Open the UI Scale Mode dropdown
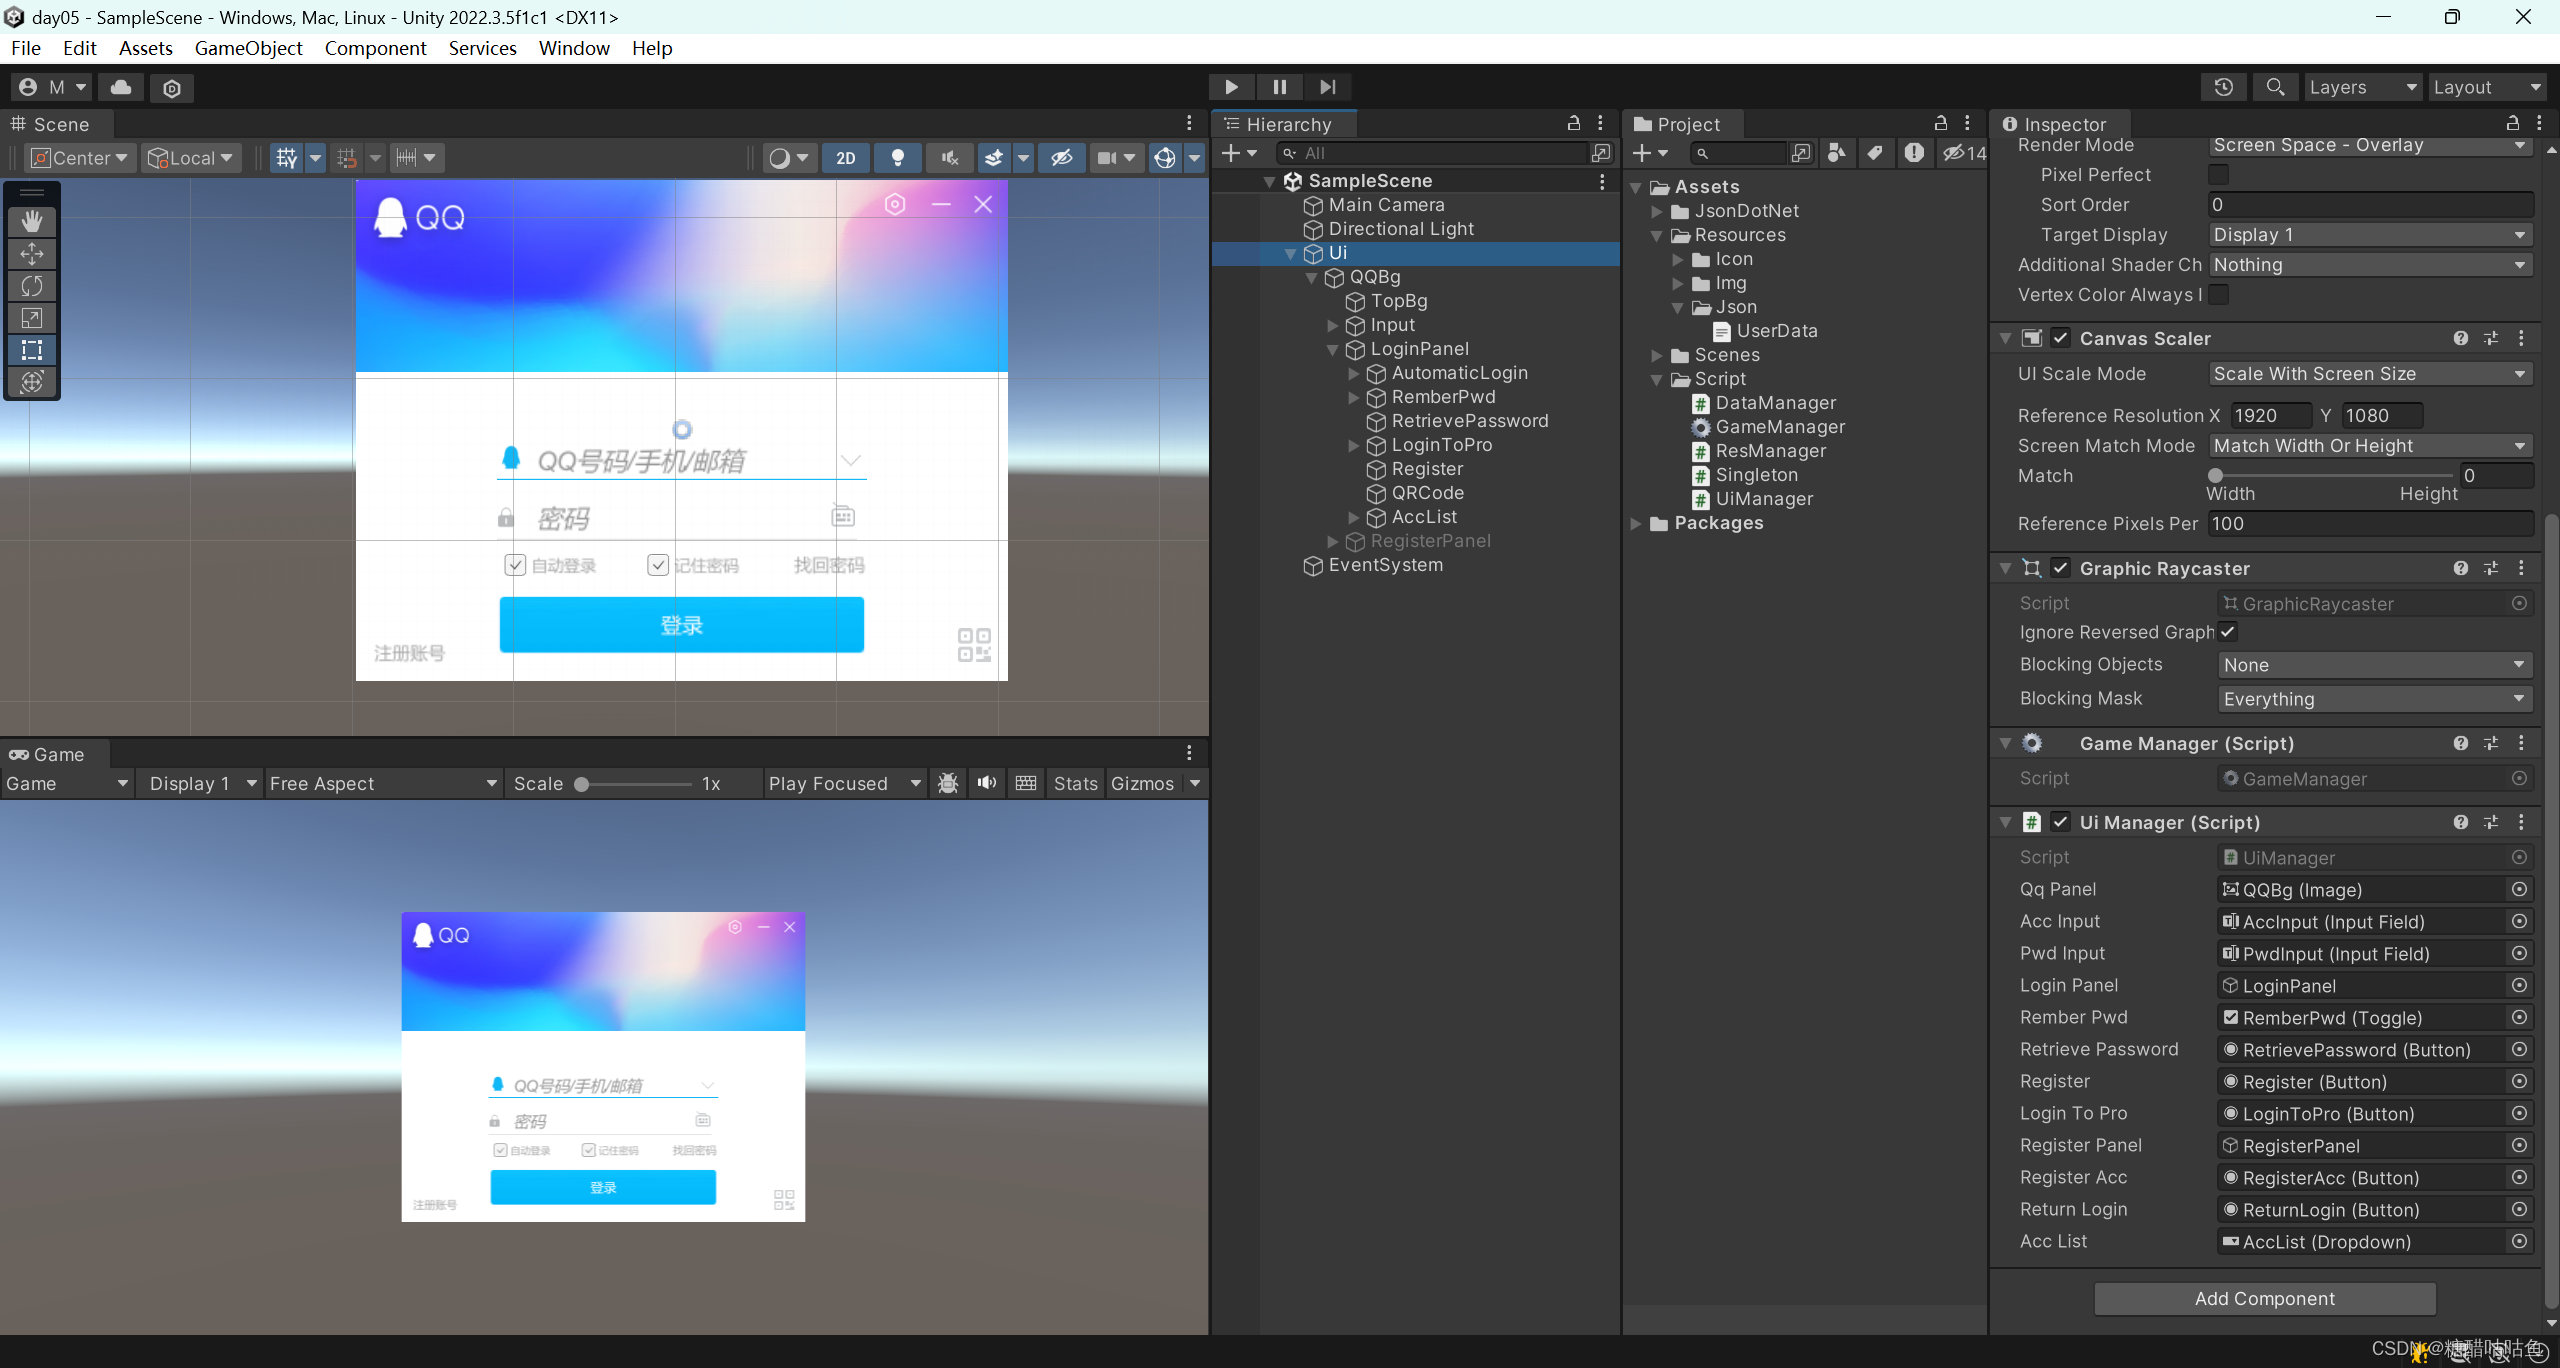Viewport: 2560px width, 1368px height. coord(2369,373)
